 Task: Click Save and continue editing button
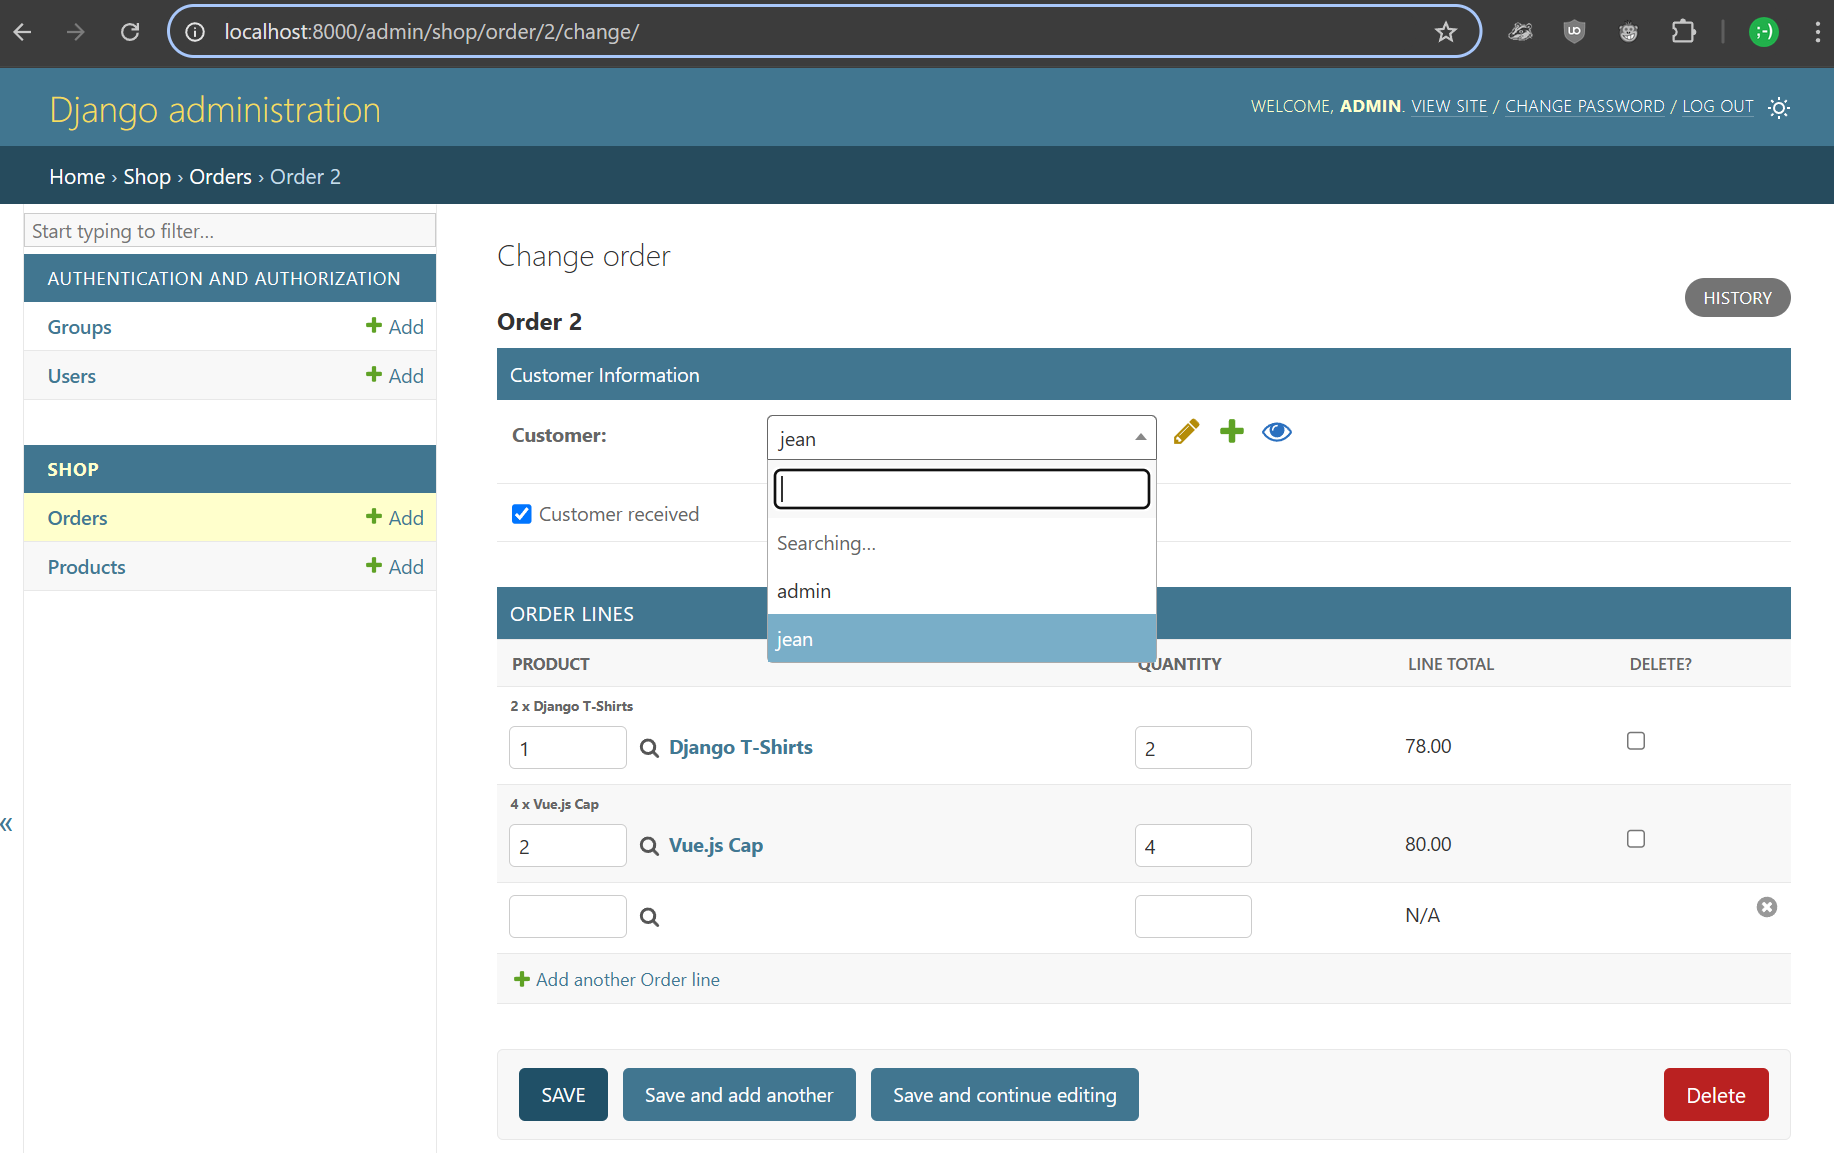point(1004,1095)
